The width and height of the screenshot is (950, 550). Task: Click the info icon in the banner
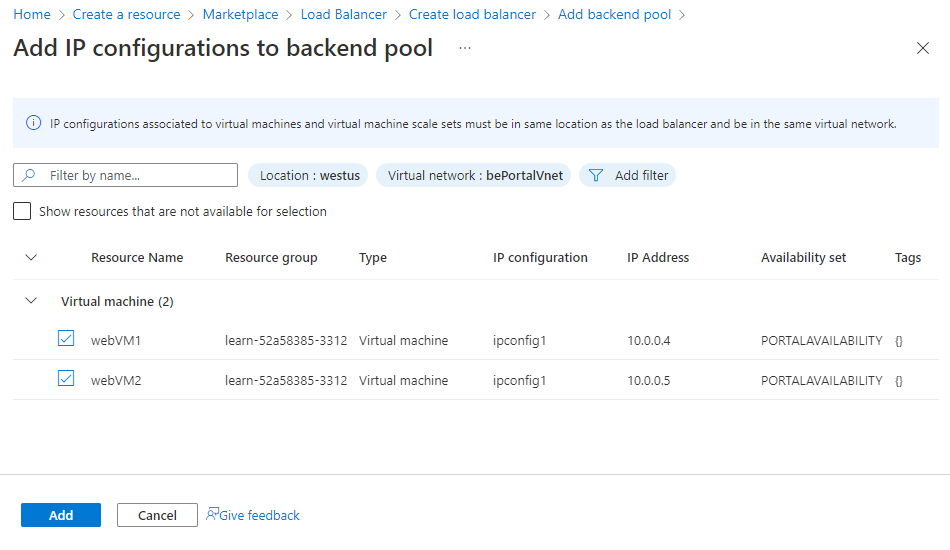click(x=33, y=123)
